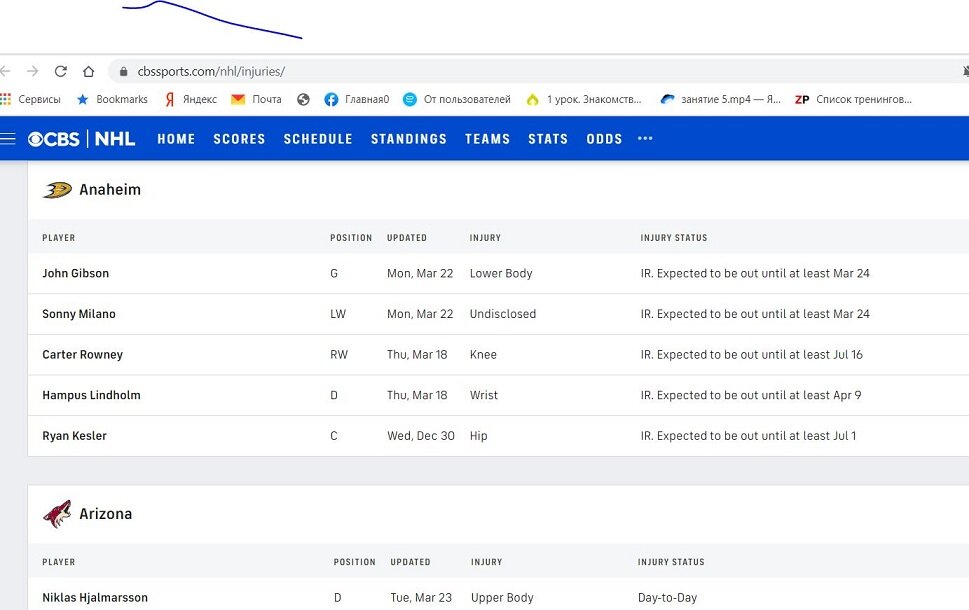Click the status ending Jul 16
The image size is (969, 610).
pos(751,355)
